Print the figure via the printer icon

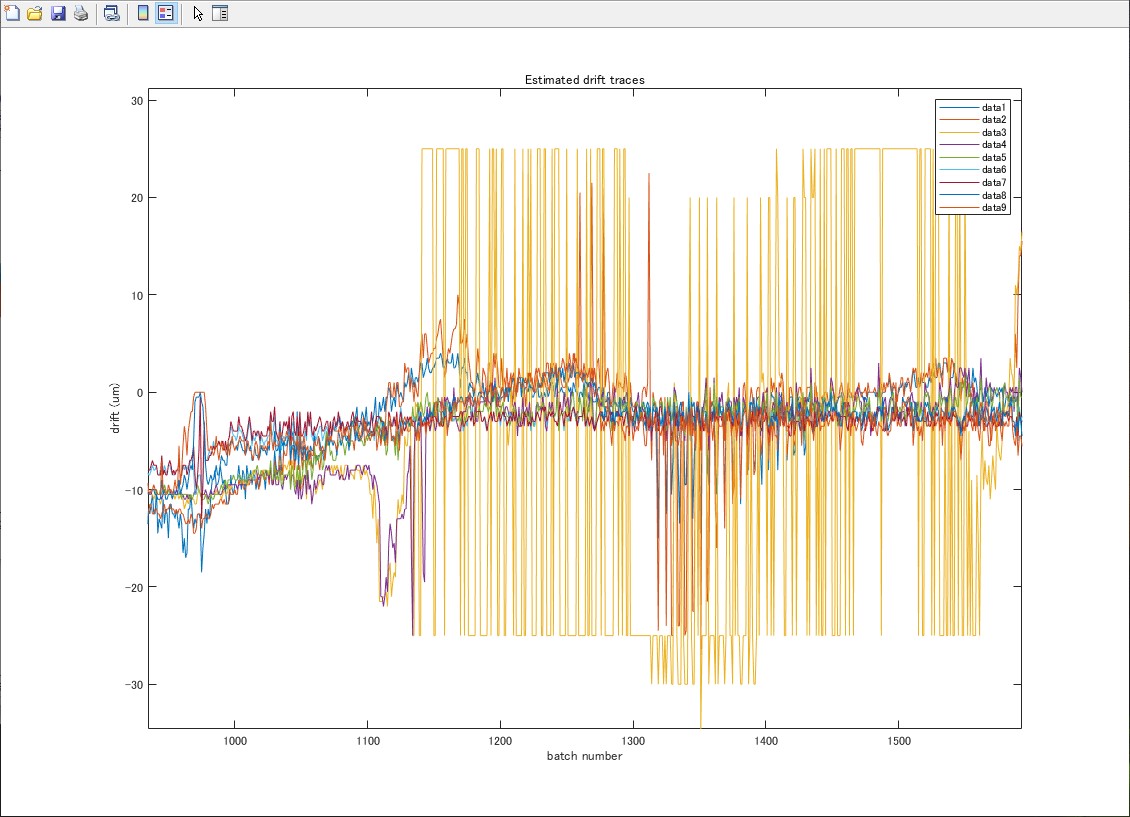(x=81, y=13)
